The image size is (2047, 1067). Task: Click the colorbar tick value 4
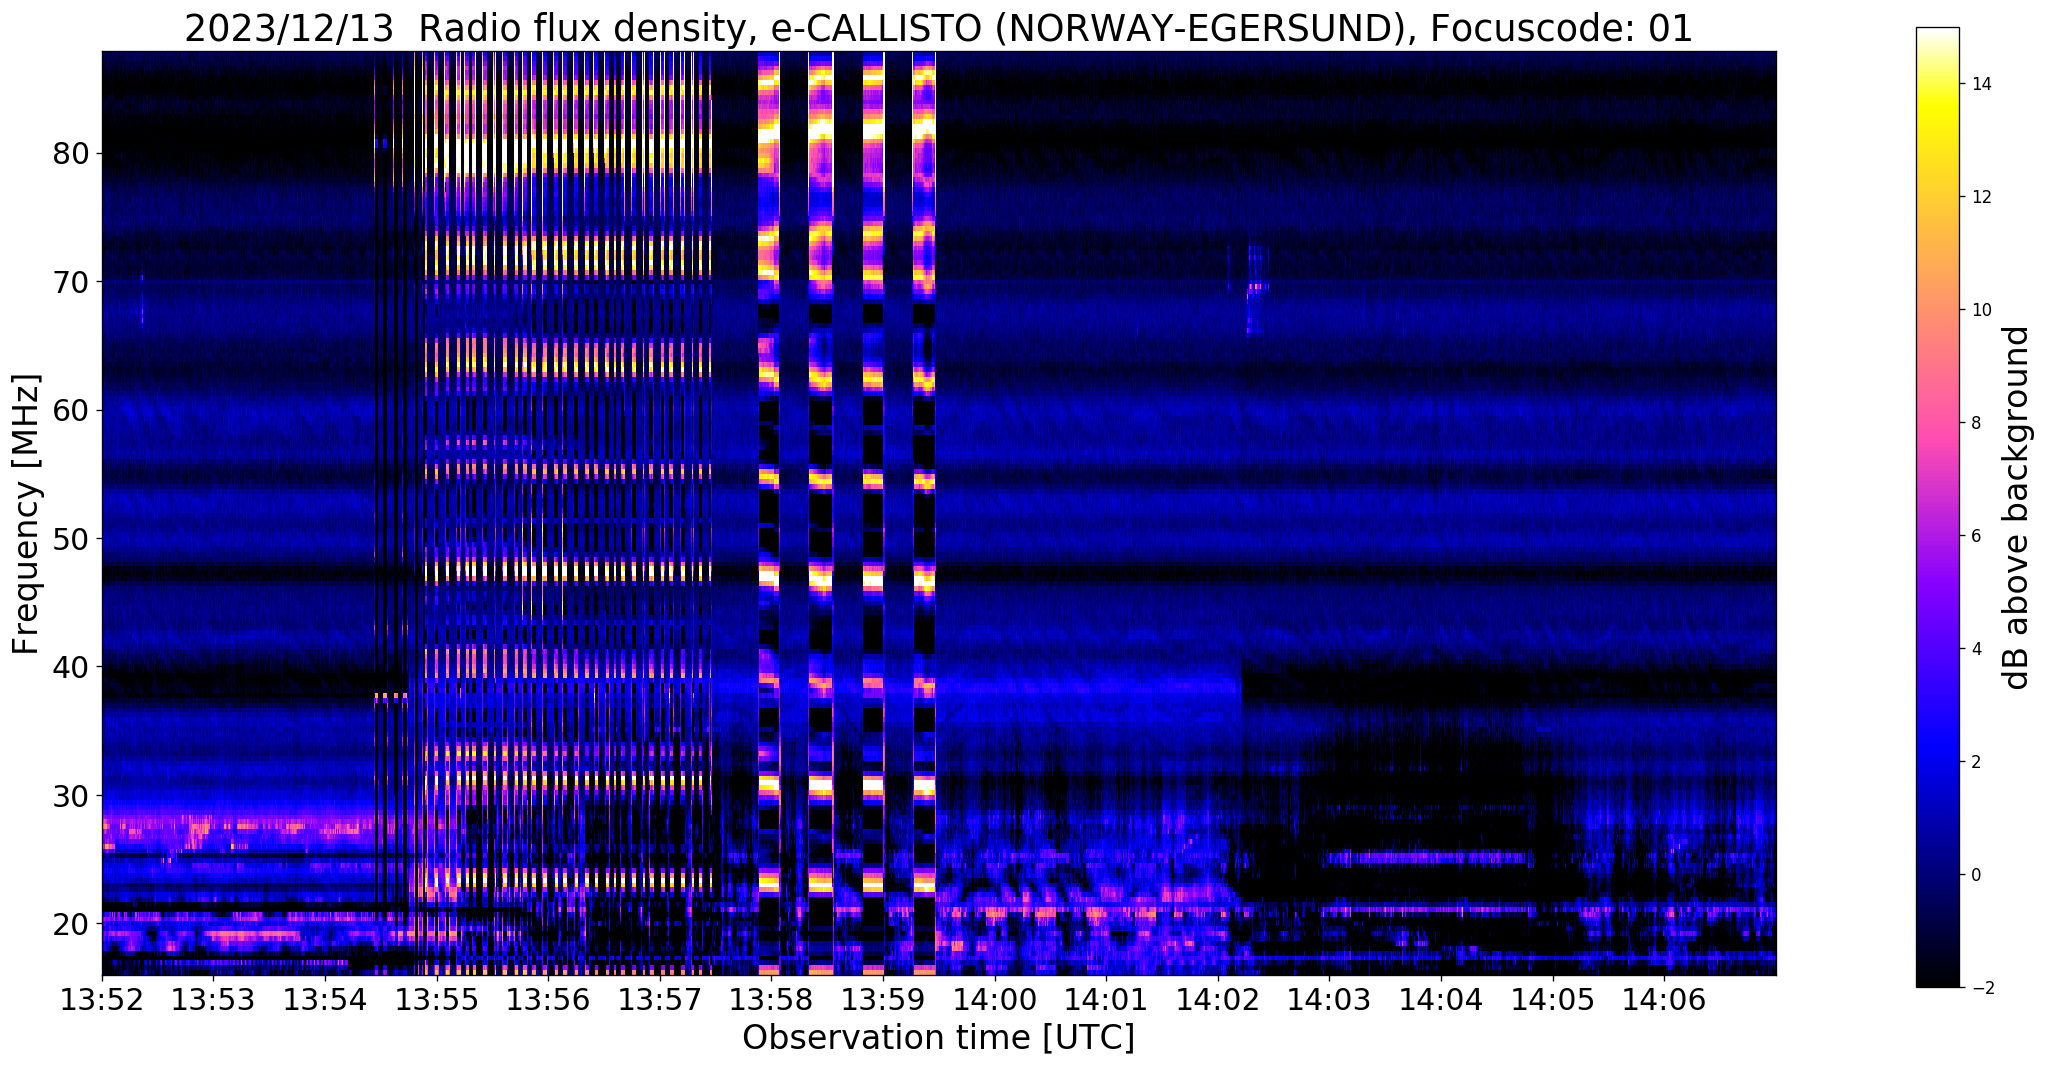pos(1975,649)
